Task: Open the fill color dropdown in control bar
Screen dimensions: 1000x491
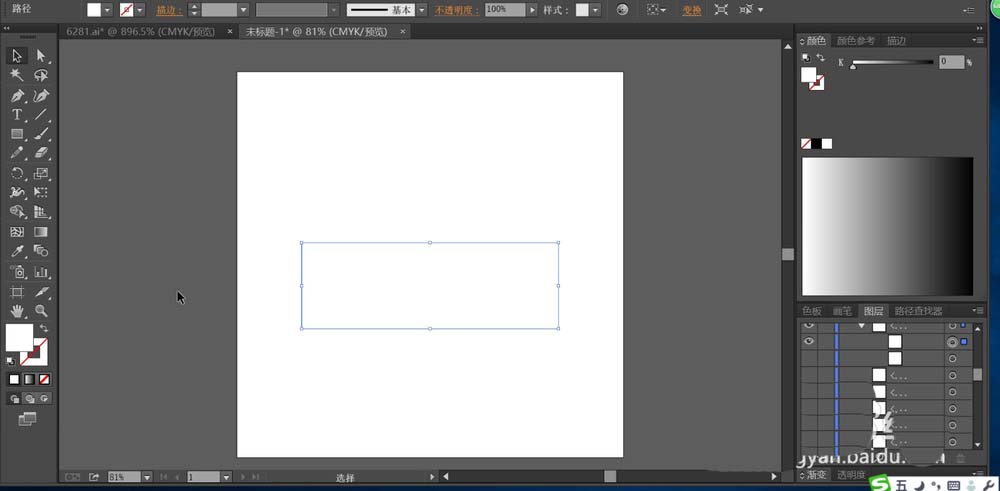Action: click(x=107, y=10)
